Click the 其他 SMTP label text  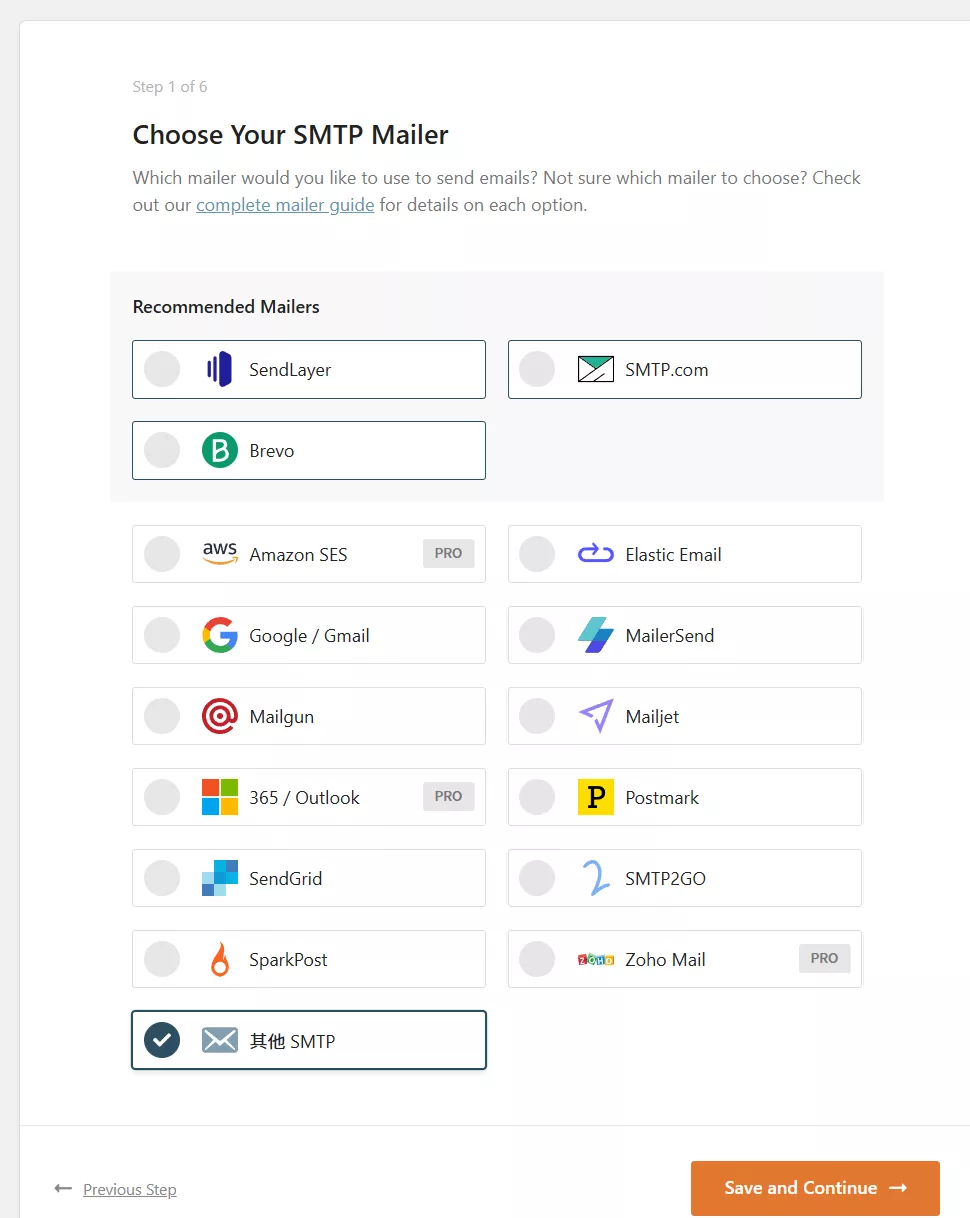pyautogui.click(x=292, y=1041)
